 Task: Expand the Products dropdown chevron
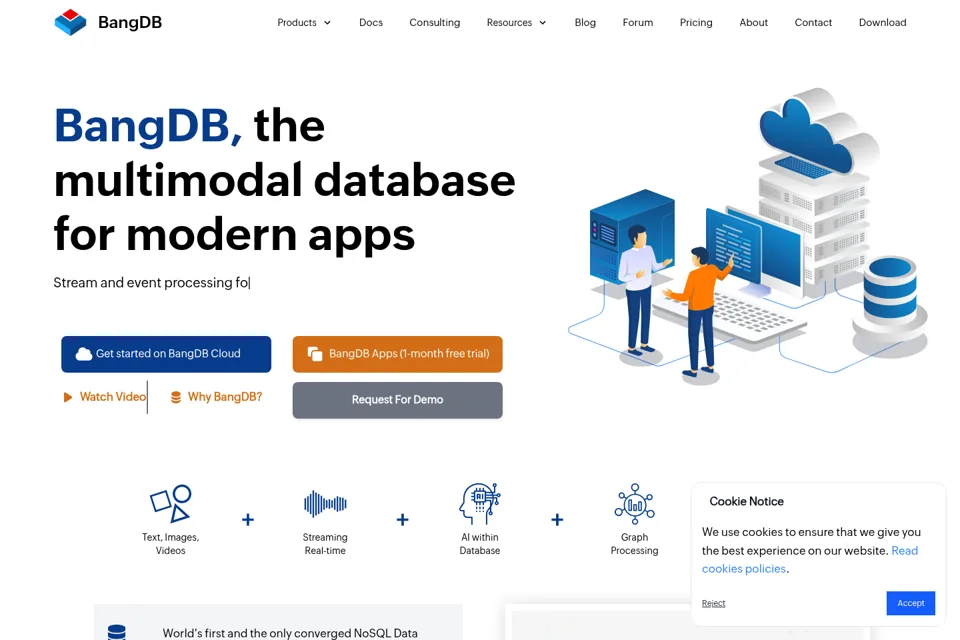pyautogui.click(x=328, y=23)
